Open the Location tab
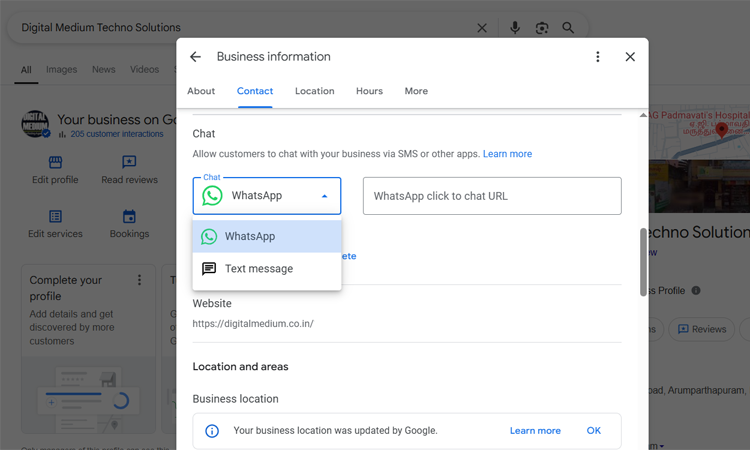Screen dimensions: 750x450 click(314, 91)
